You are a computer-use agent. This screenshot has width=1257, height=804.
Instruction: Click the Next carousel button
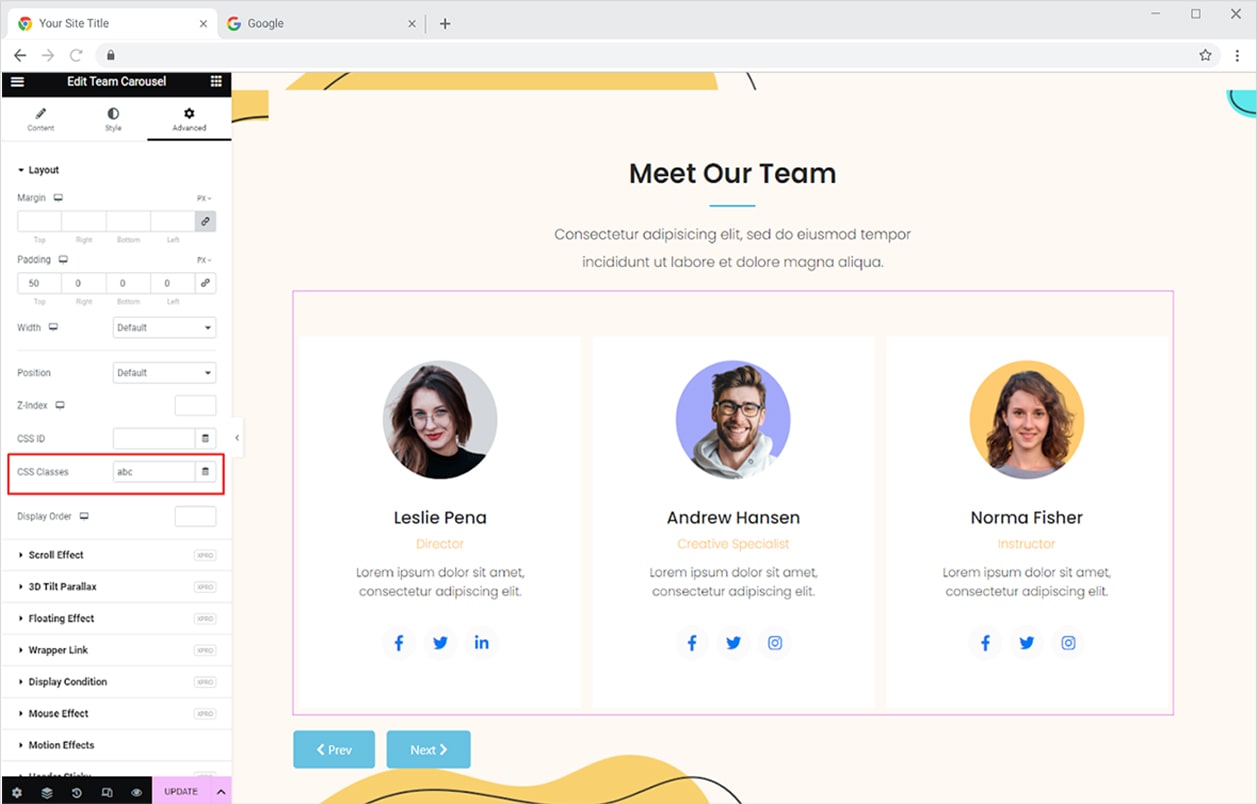pyautogui.click(x=428, y=750)
